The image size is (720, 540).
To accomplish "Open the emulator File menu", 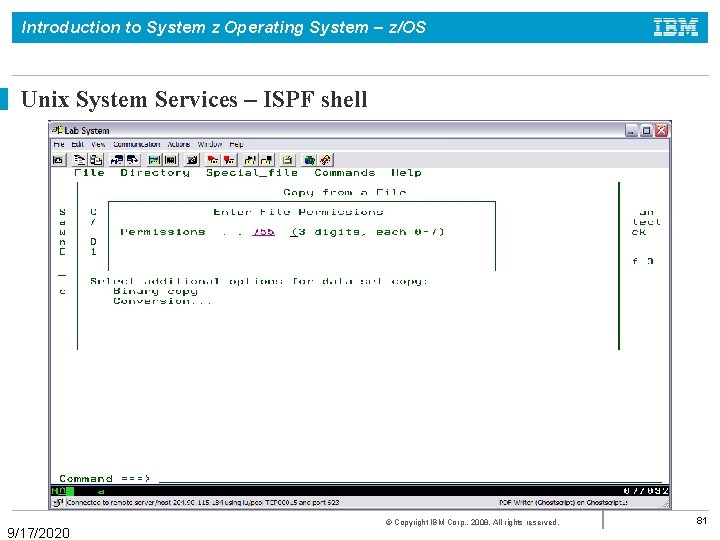I will pos(59,144).
